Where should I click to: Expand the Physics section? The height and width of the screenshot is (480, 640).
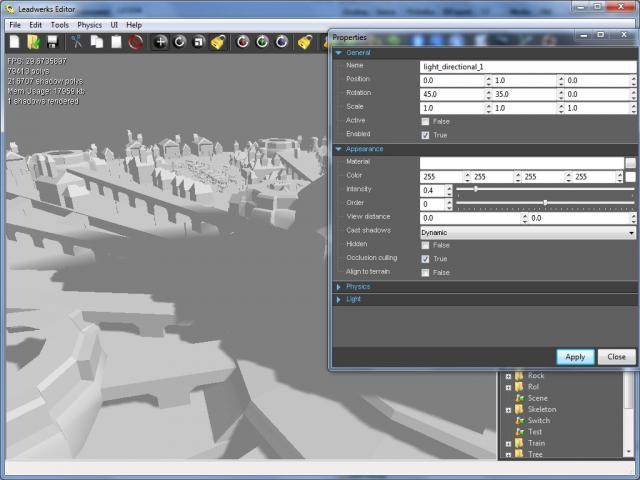[358, 286]
